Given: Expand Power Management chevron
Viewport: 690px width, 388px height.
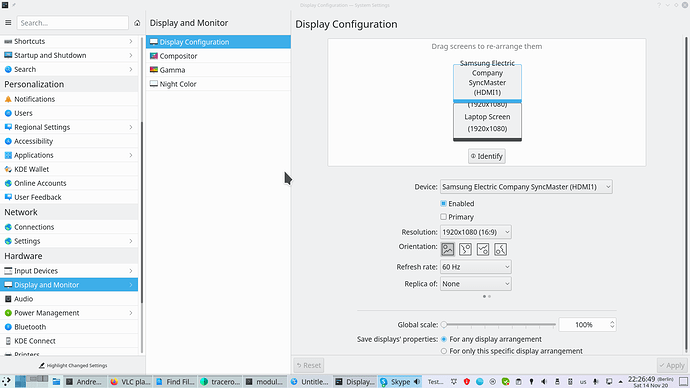Looking at the screenshot, I should point(131,313).
